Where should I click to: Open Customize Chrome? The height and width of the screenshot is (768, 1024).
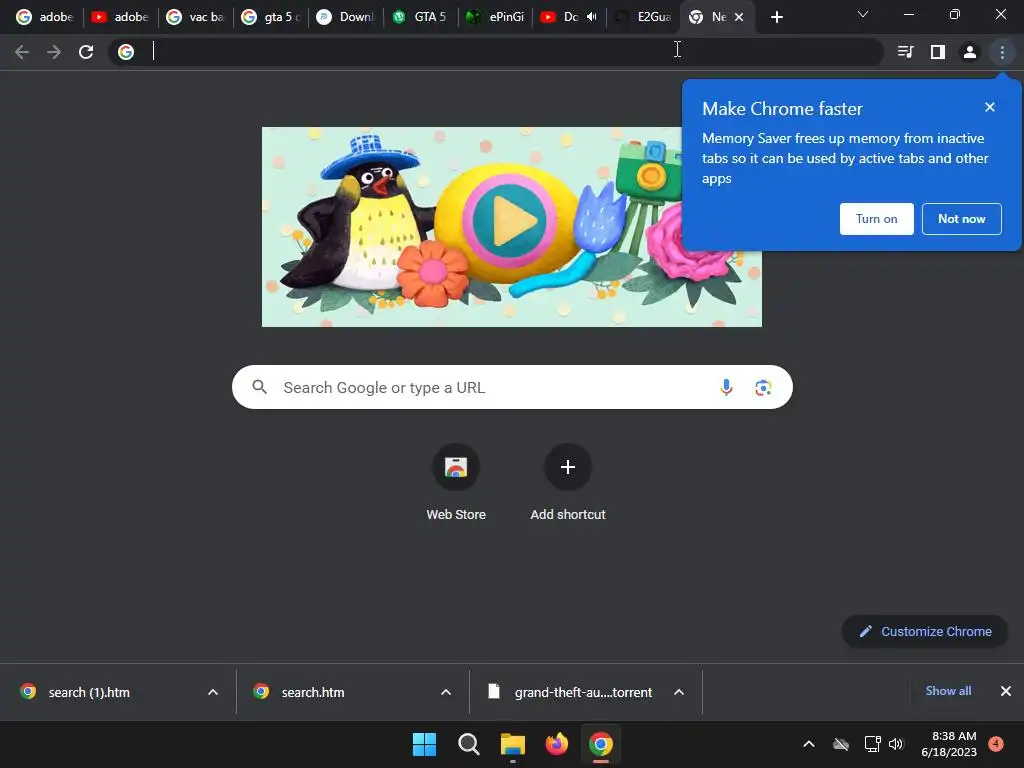click(x=925, y=632)
